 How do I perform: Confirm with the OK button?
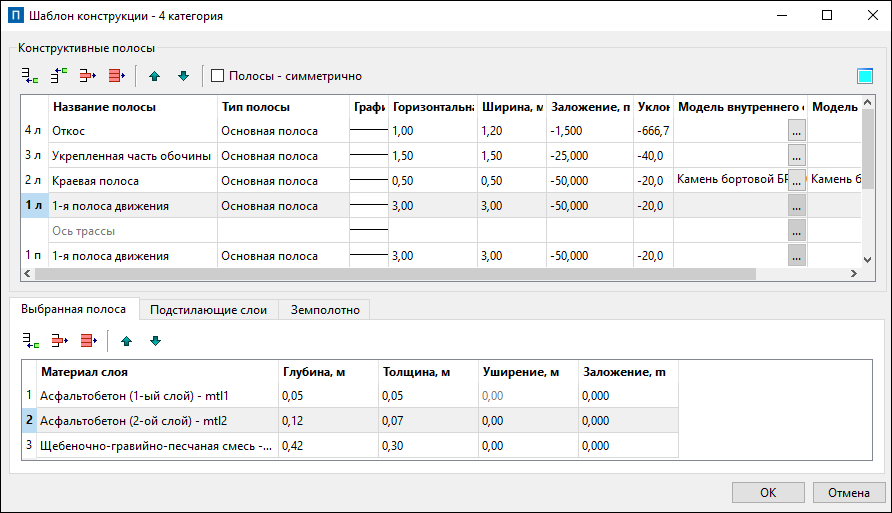(x=768, y=493)
